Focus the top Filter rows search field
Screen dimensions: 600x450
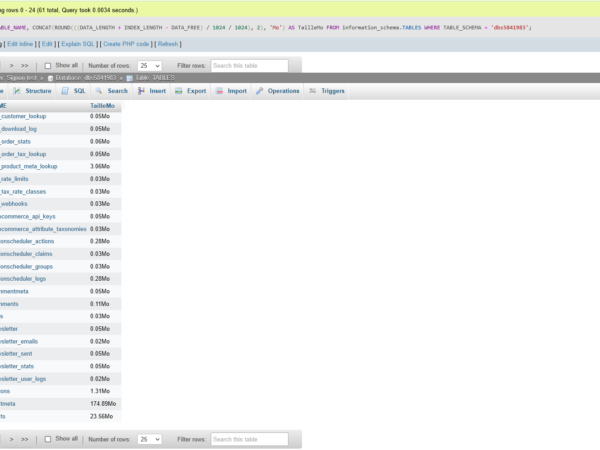249,65
